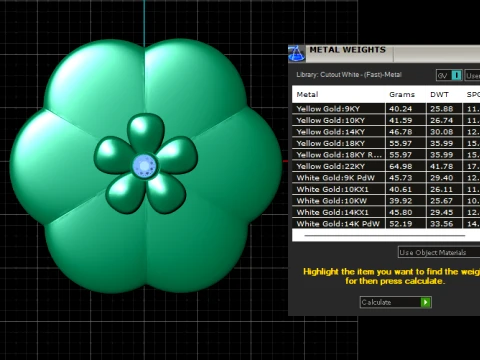
Task: Select the Yellow Gold:18KY R... row
Action: coord(386,155)
